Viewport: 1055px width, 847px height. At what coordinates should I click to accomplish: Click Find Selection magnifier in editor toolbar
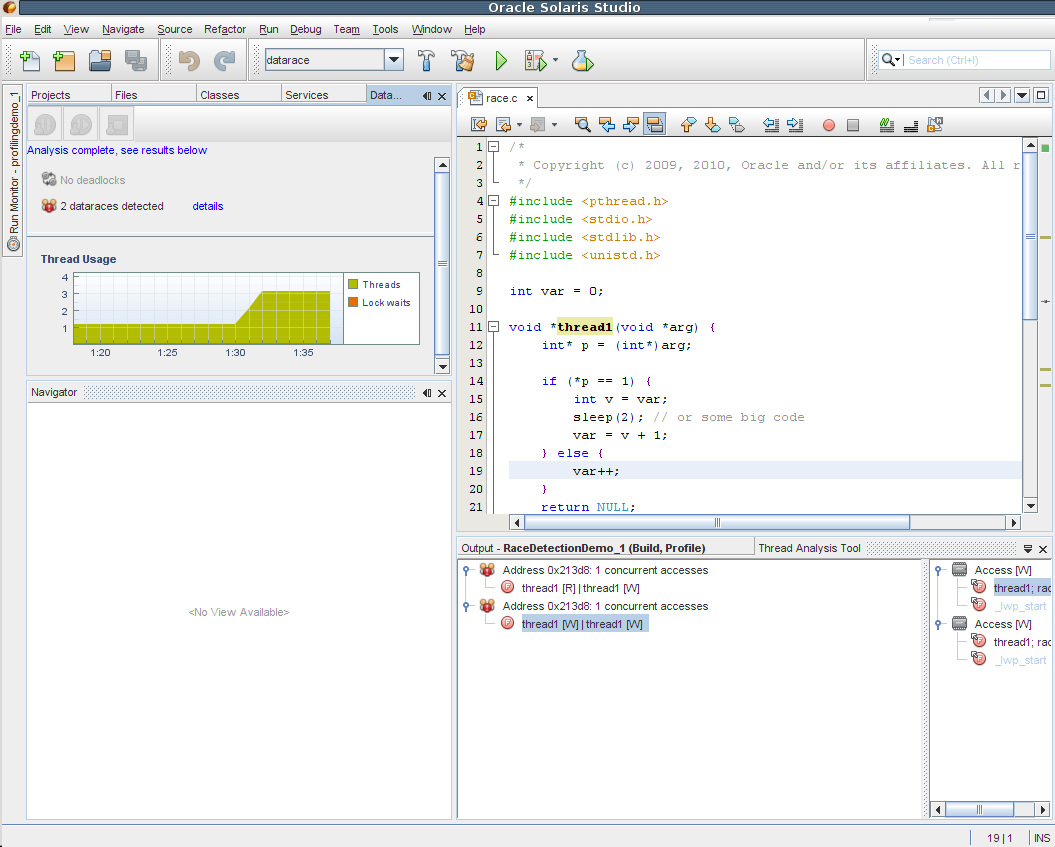click(582, 125)
